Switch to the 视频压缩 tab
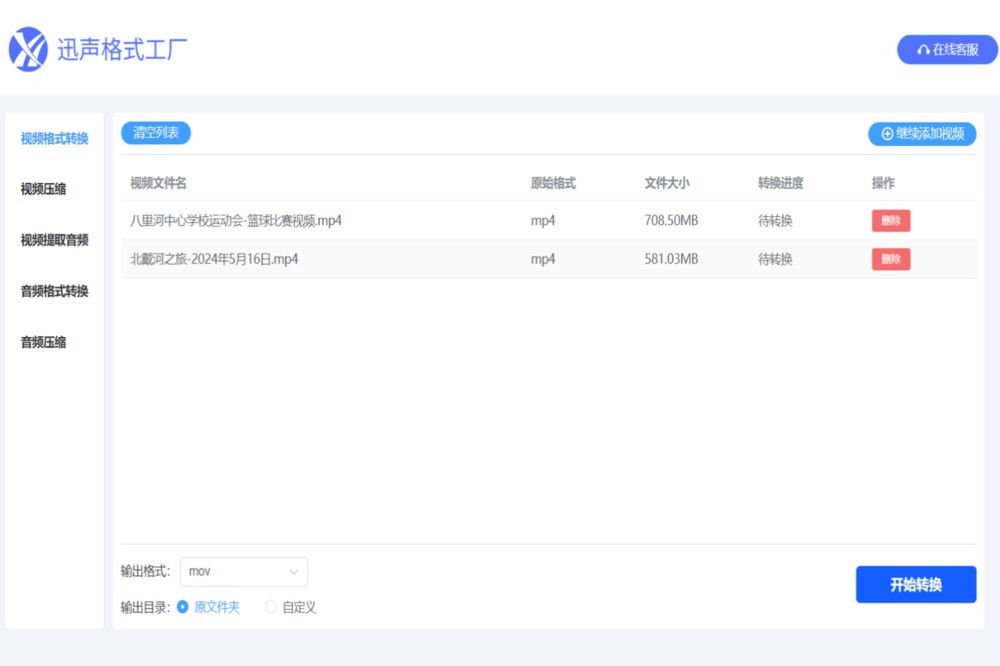The image size is (1000, 666). (42, 189)
